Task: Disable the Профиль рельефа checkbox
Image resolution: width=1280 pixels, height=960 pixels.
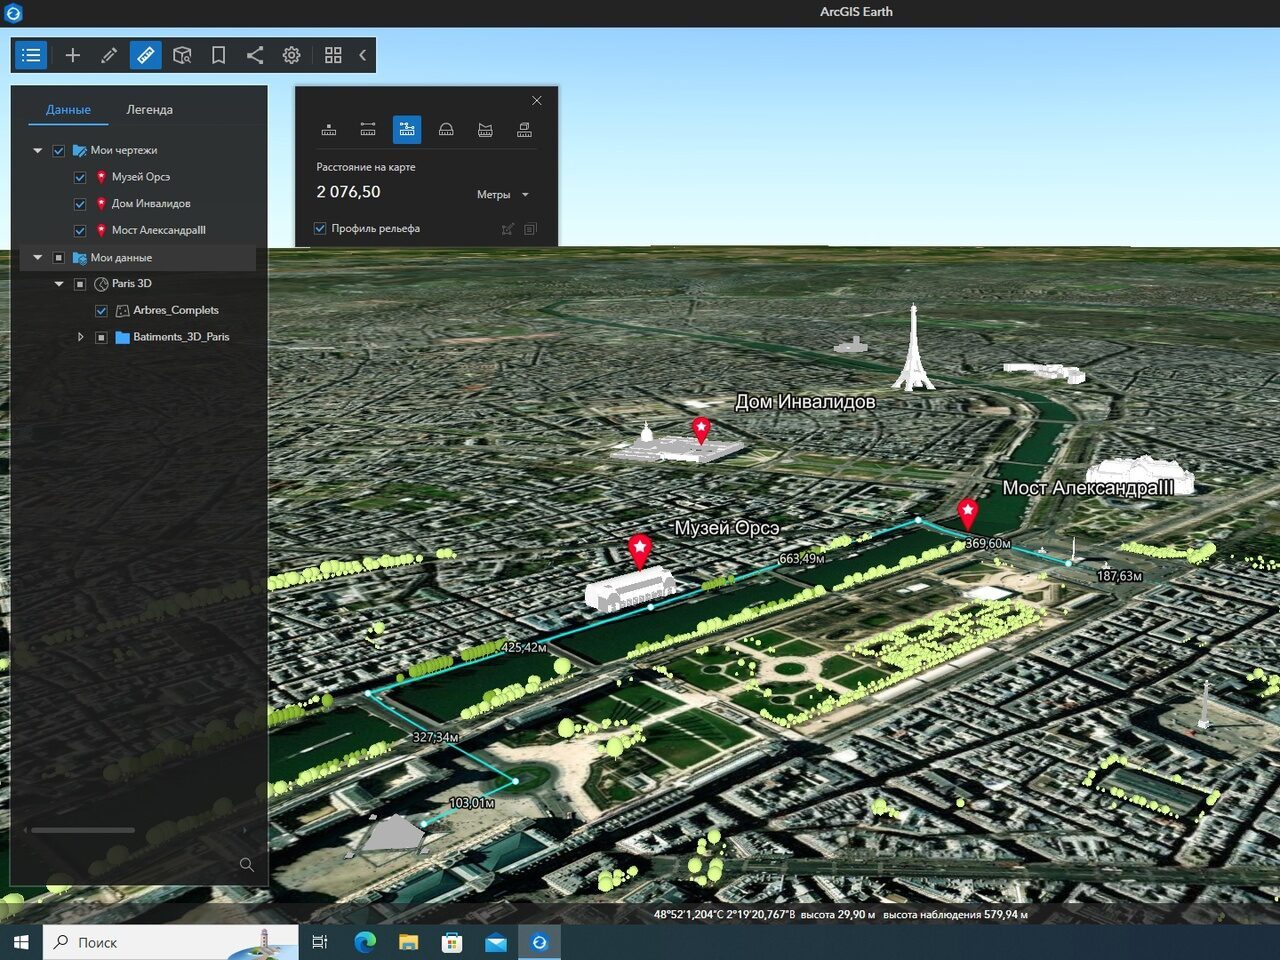Action: (x=320, y=228)
